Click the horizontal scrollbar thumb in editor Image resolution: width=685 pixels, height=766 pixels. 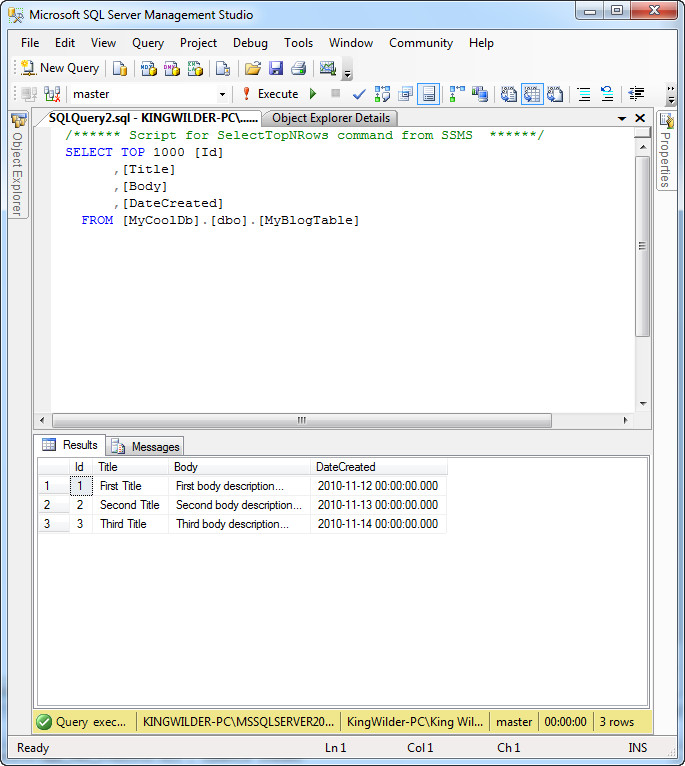pos(302,420)
